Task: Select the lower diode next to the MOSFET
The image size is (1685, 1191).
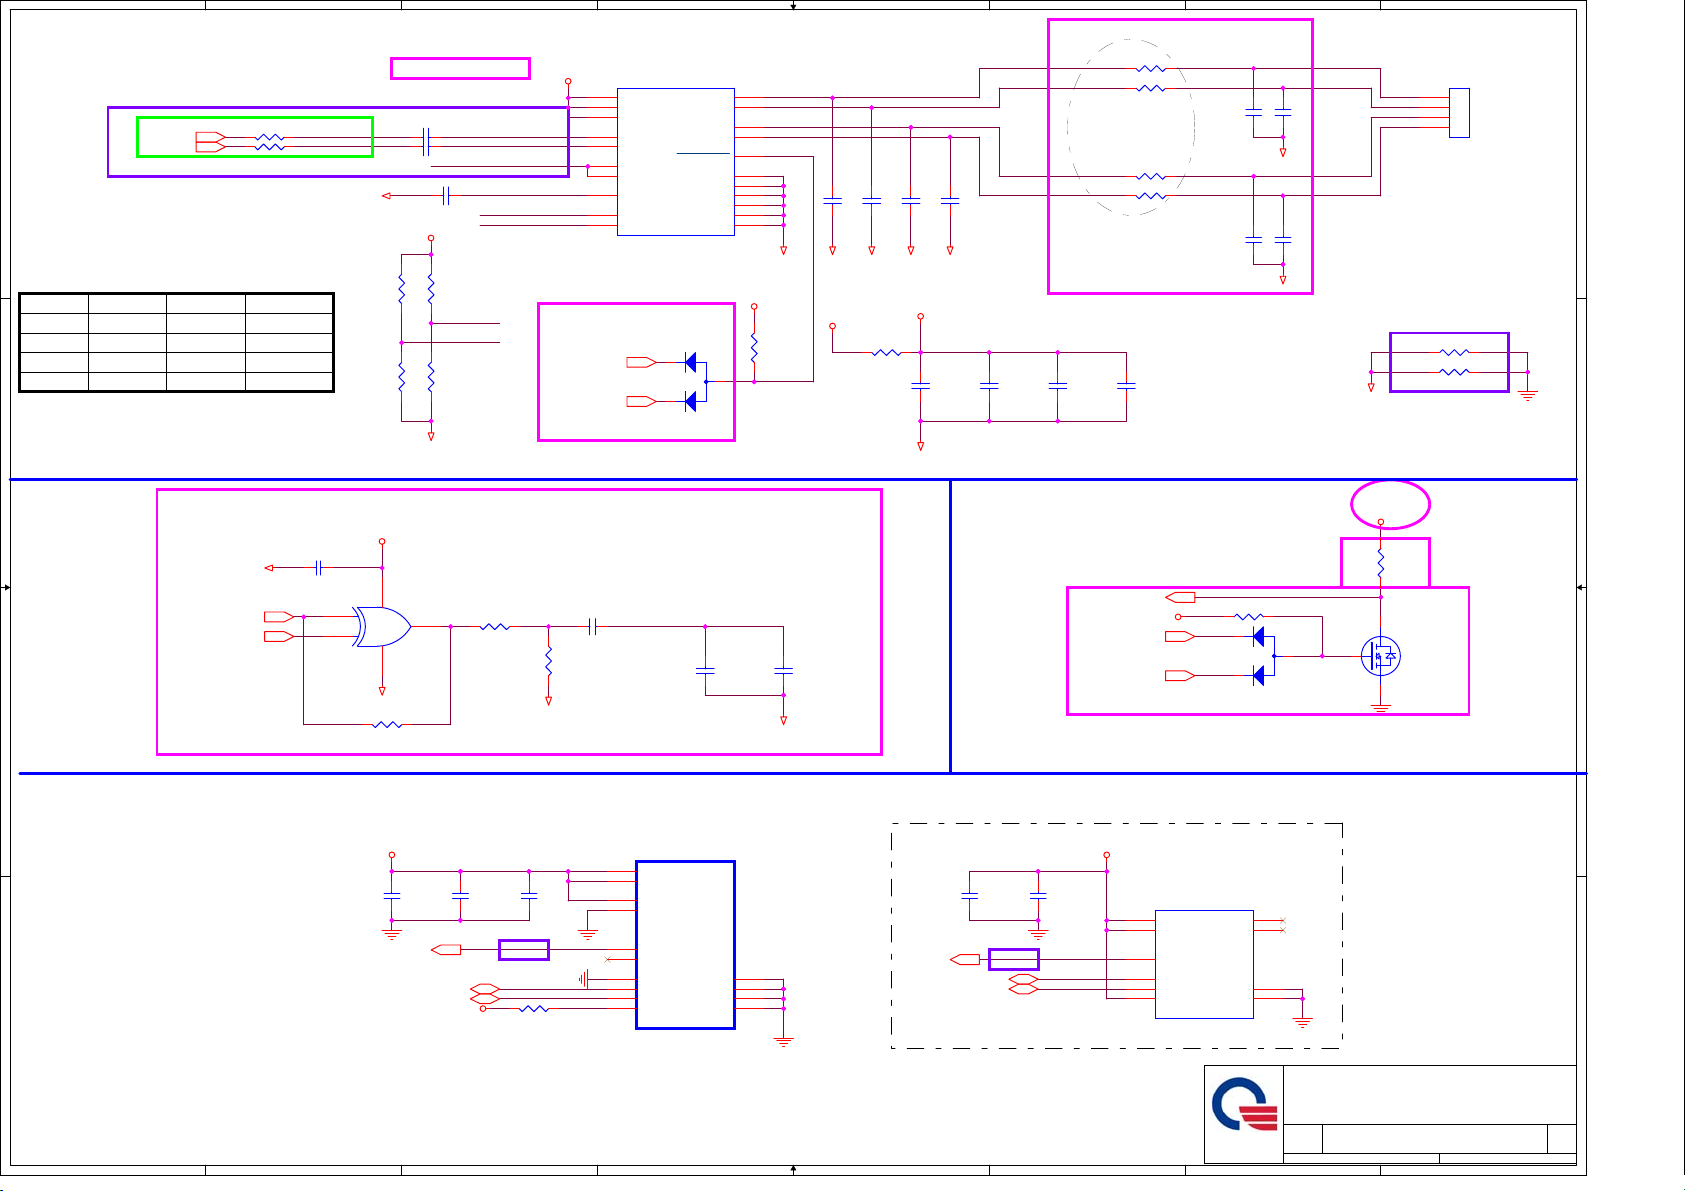Action: 1258,676
